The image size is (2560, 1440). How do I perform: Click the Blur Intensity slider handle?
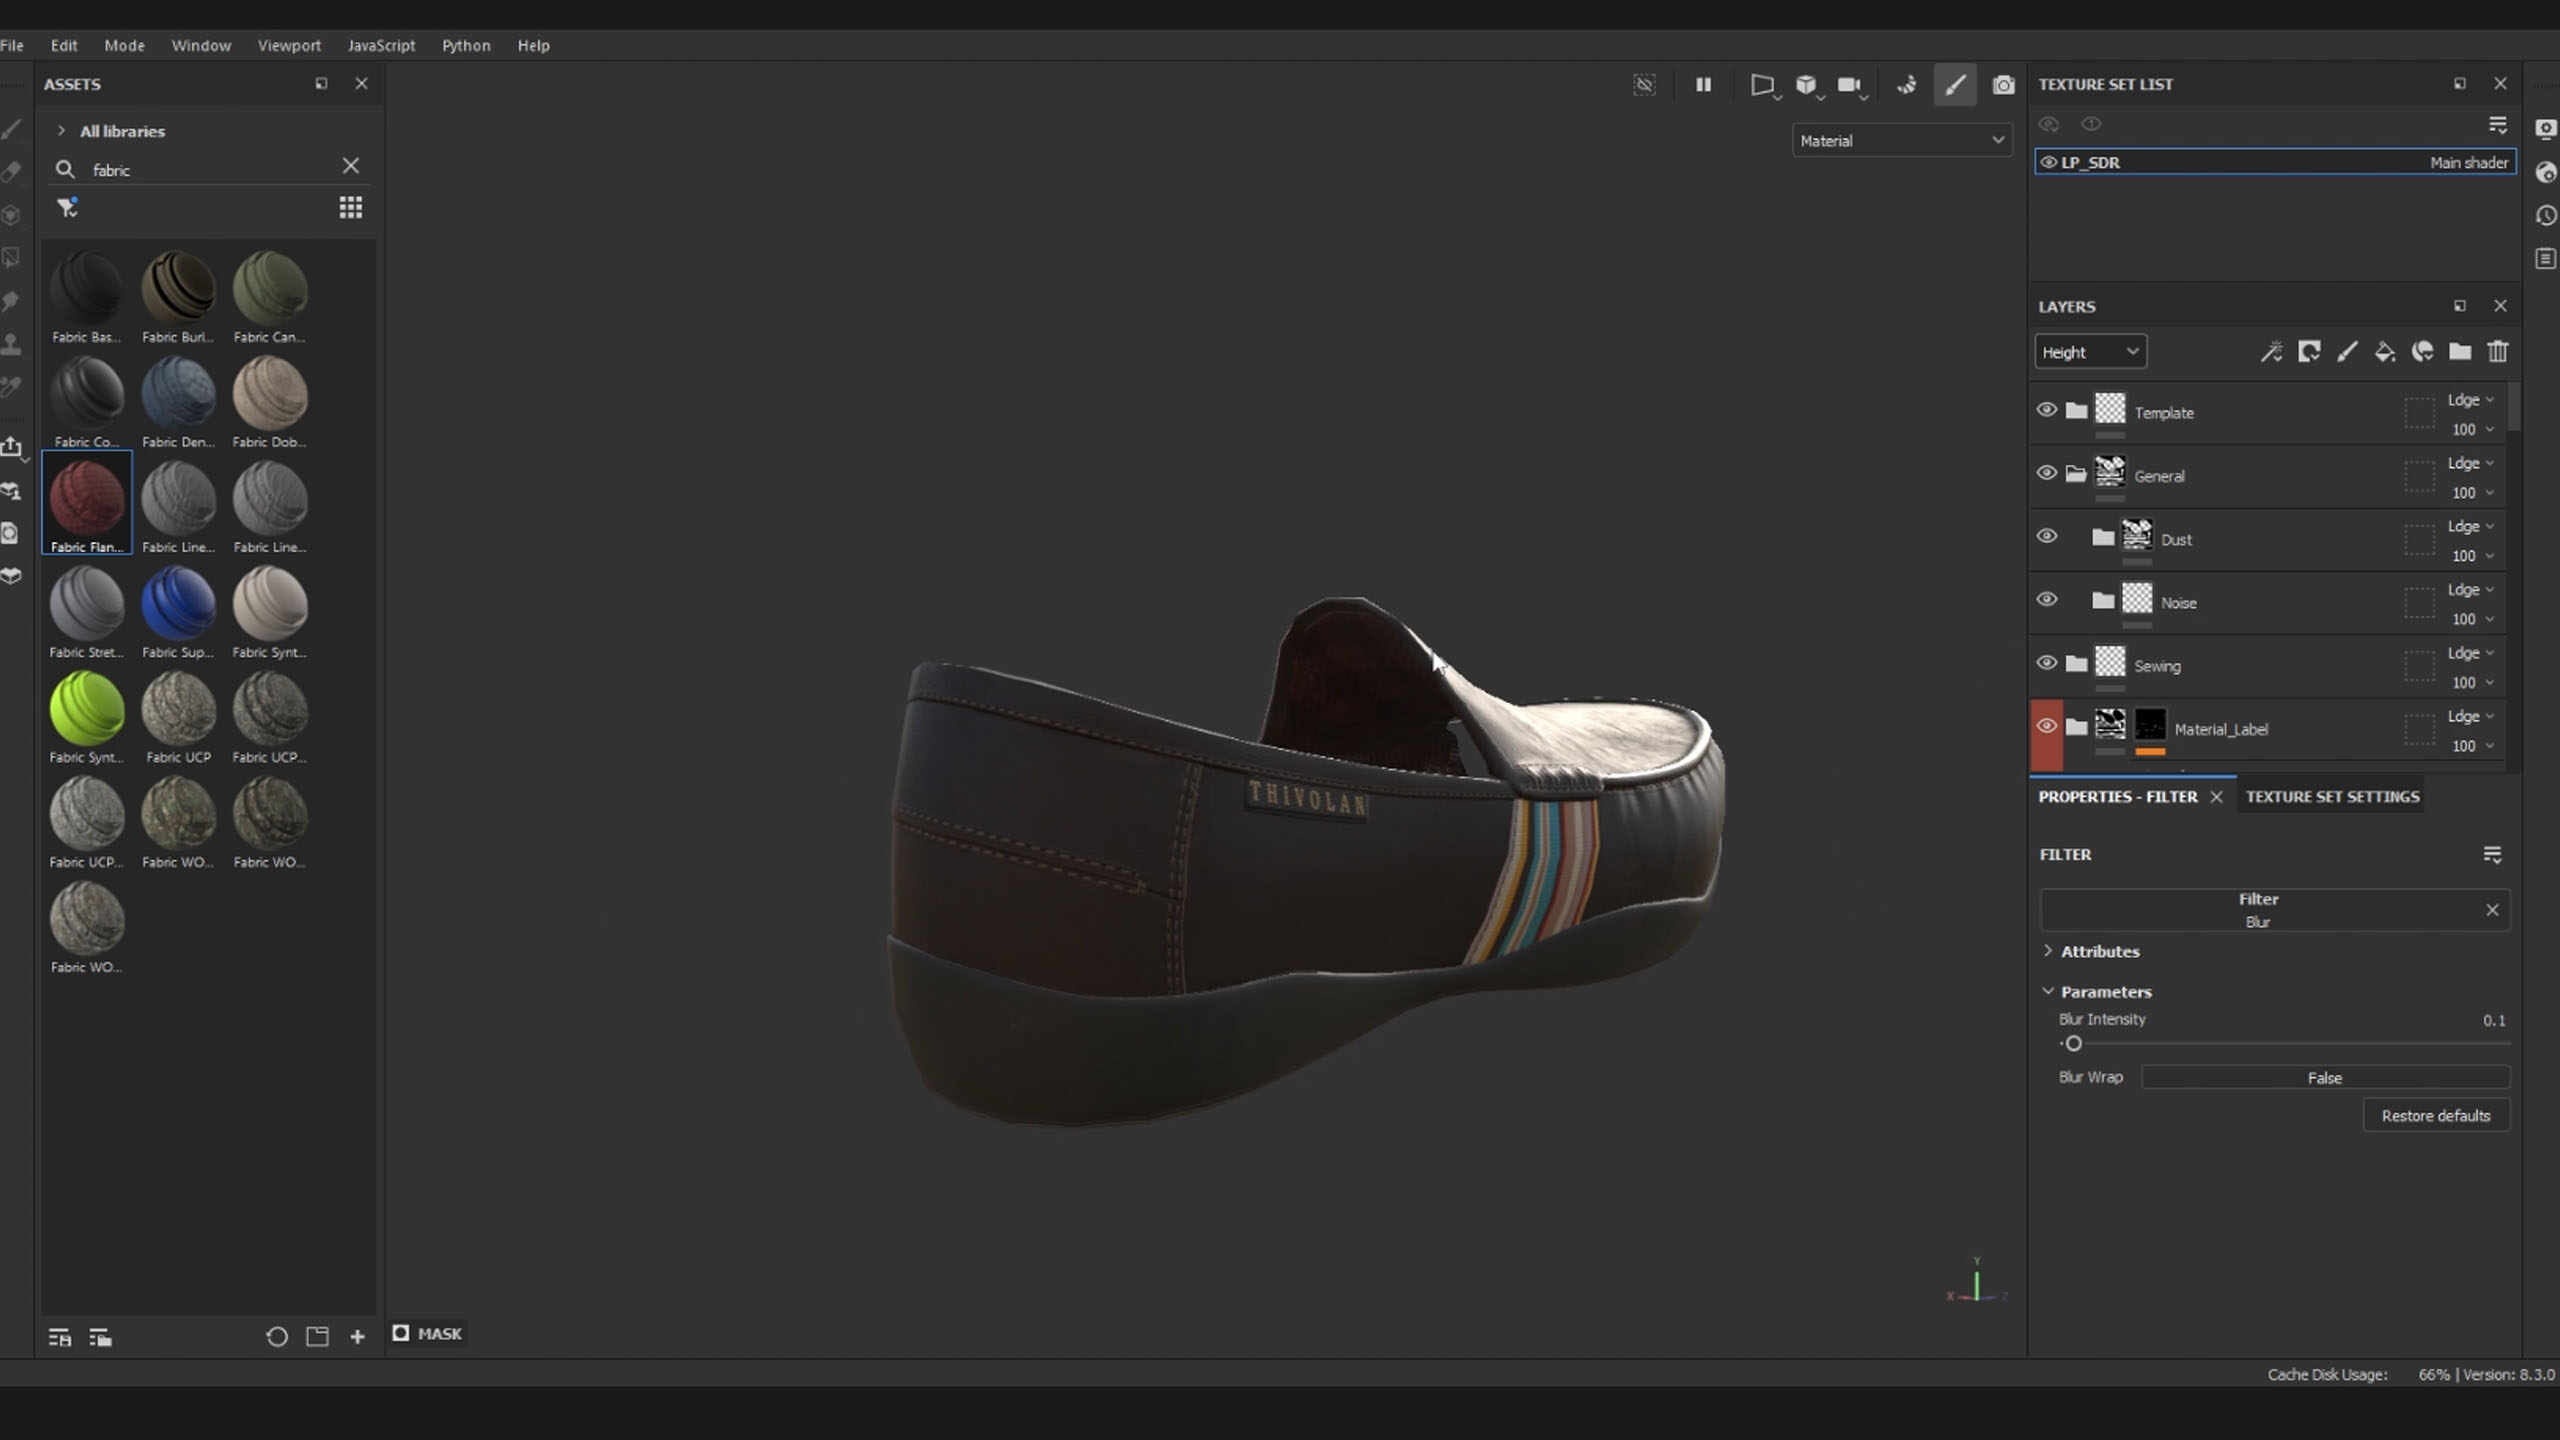click(x=2074, y=1044)
